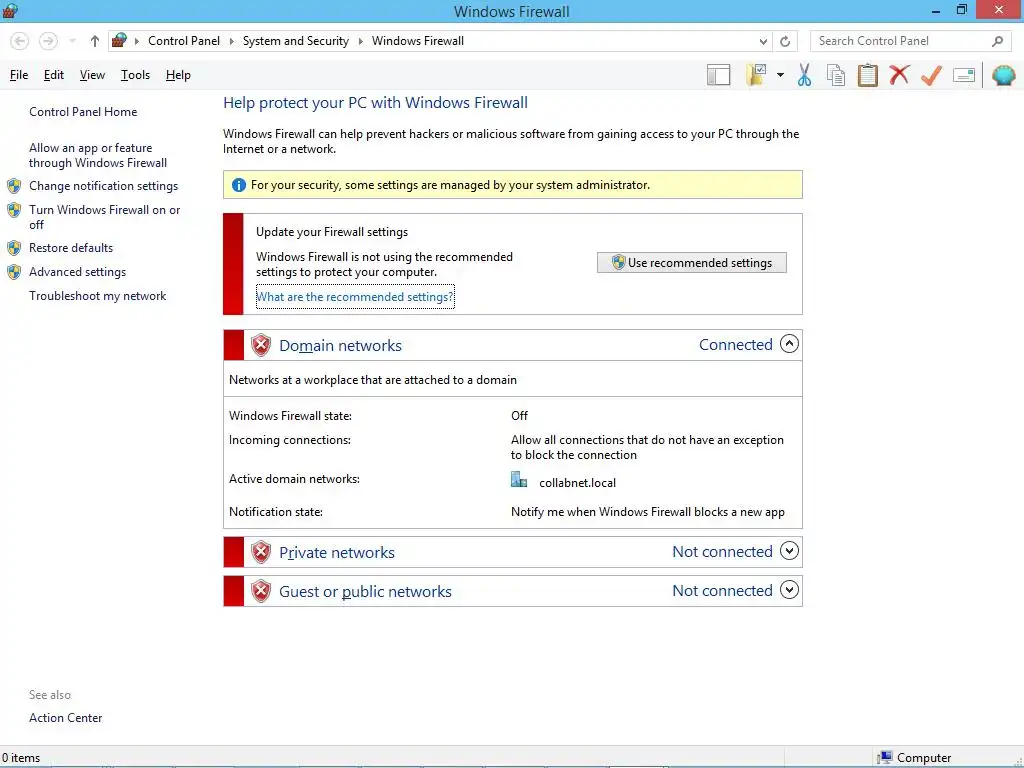Click the Cut scissors icon

tap(804, 75)
